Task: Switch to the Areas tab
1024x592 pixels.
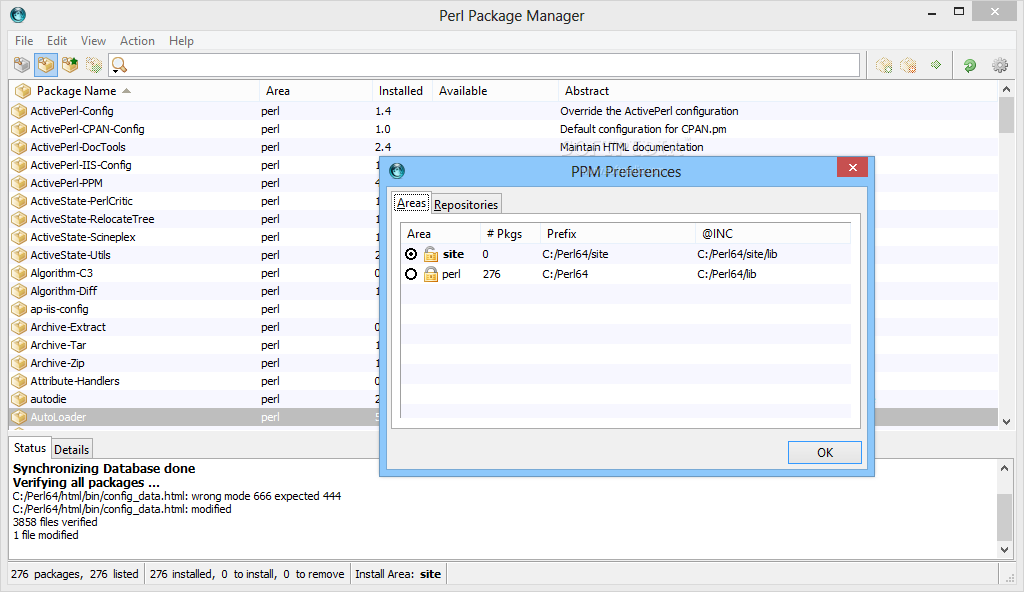Action: (x=411, y=203)
